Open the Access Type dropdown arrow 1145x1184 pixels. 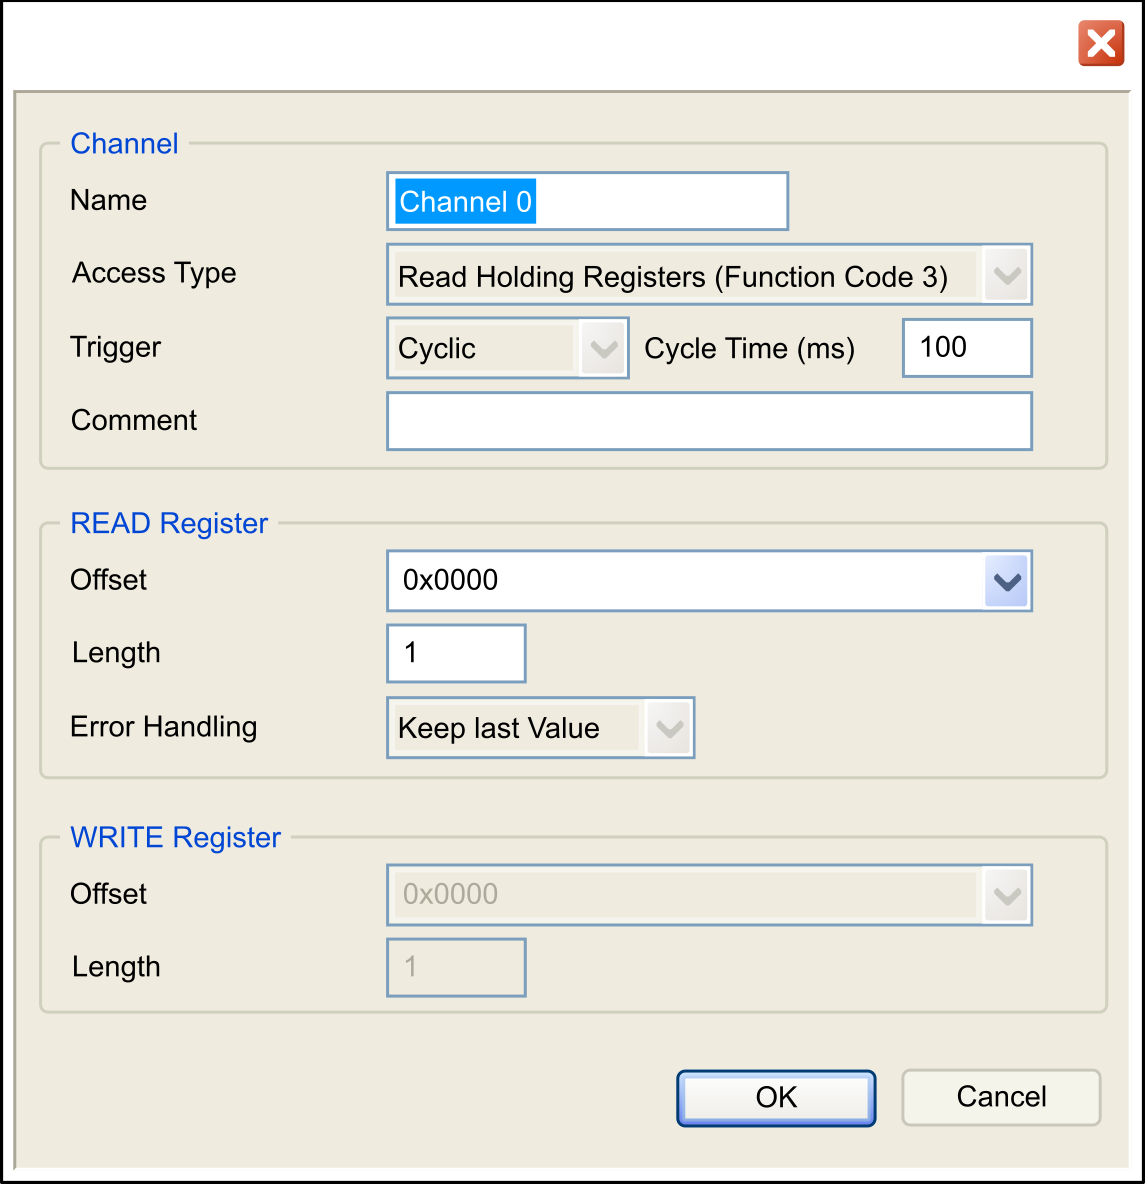(x=1007, y=275)
